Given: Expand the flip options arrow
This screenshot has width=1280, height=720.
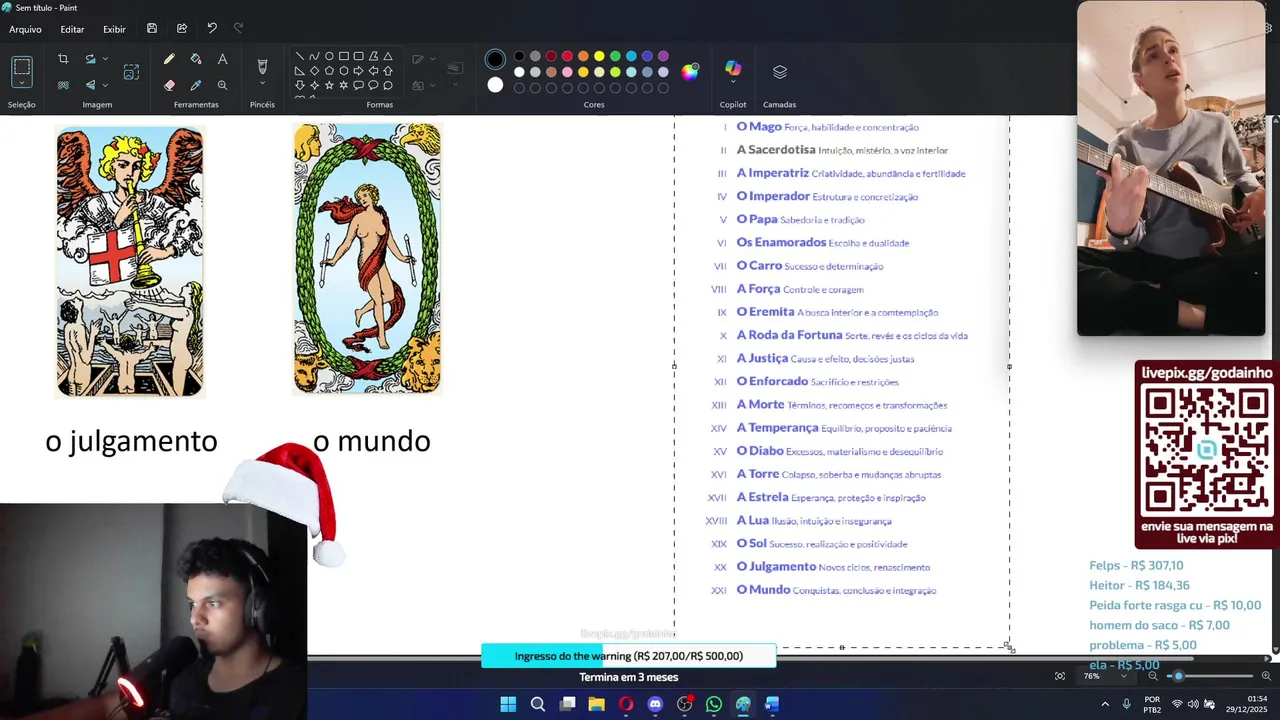Looking at the screenshot, I should tap(105, 85).
